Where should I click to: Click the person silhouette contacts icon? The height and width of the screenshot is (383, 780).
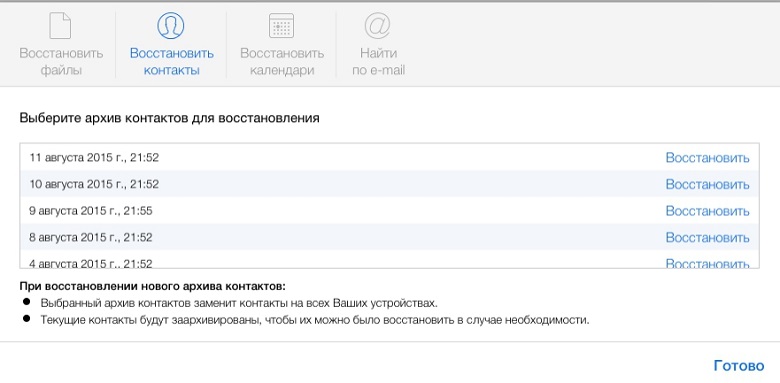point(171,25)
